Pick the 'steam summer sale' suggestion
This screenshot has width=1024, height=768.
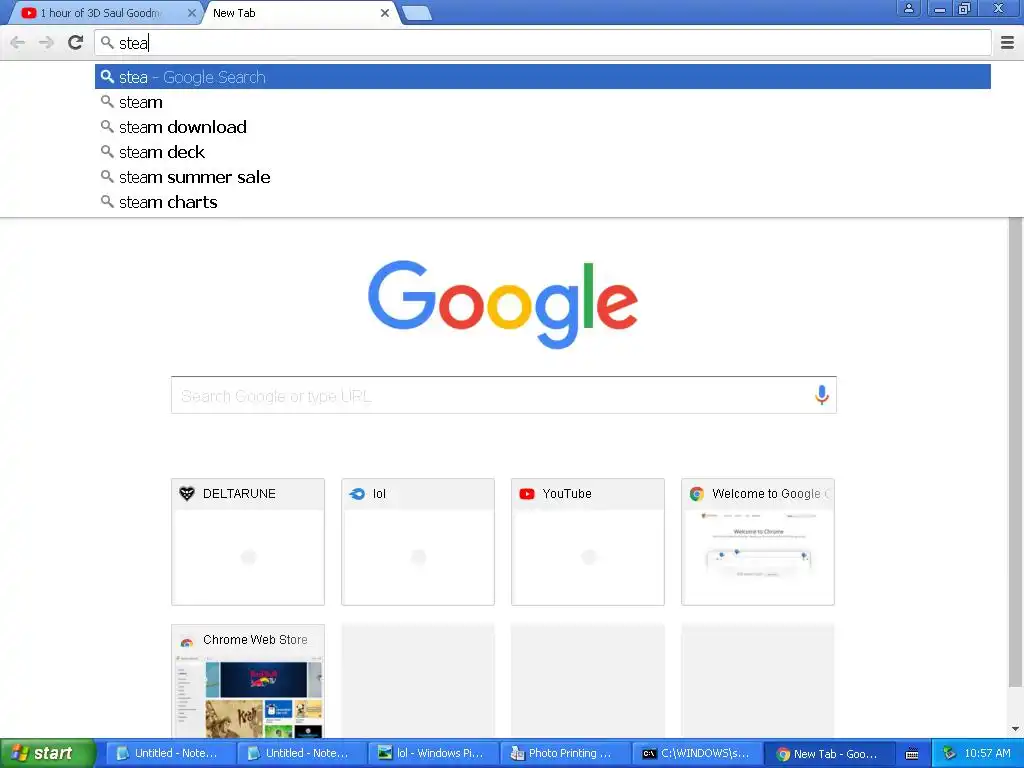coord(543,177)
